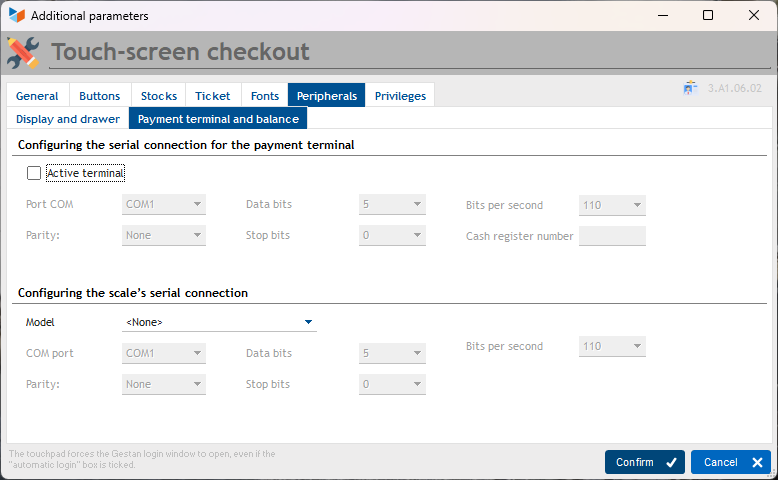Click the wrench and pencil header icon
Image resolution: width=778 pixels, height=480 pixels.
pos(24,52)
